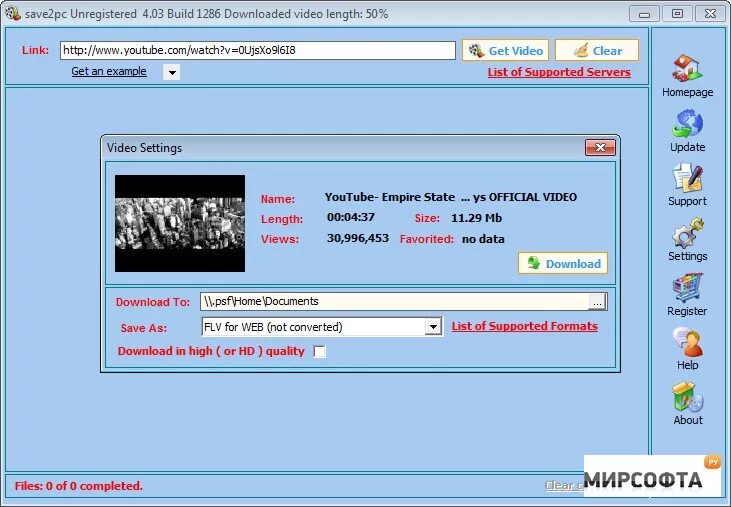The image size is (731, 507).
Task: Click the save2pc icon in the title bar
Action: pos(13,13)
